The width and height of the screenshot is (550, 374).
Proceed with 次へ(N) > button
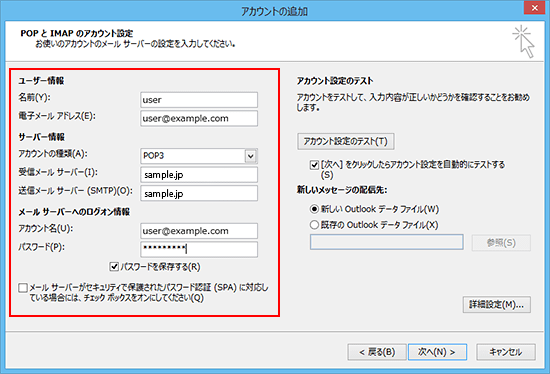[x=437, y=352]
